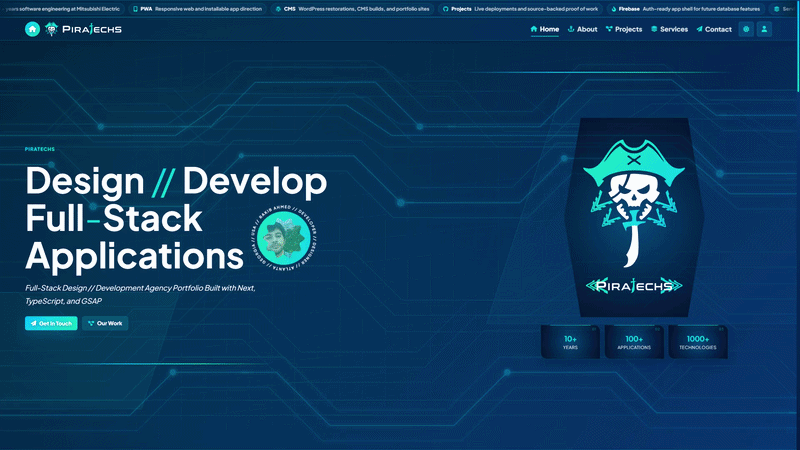Click the PWA ticker chip

tap(197, 9)
